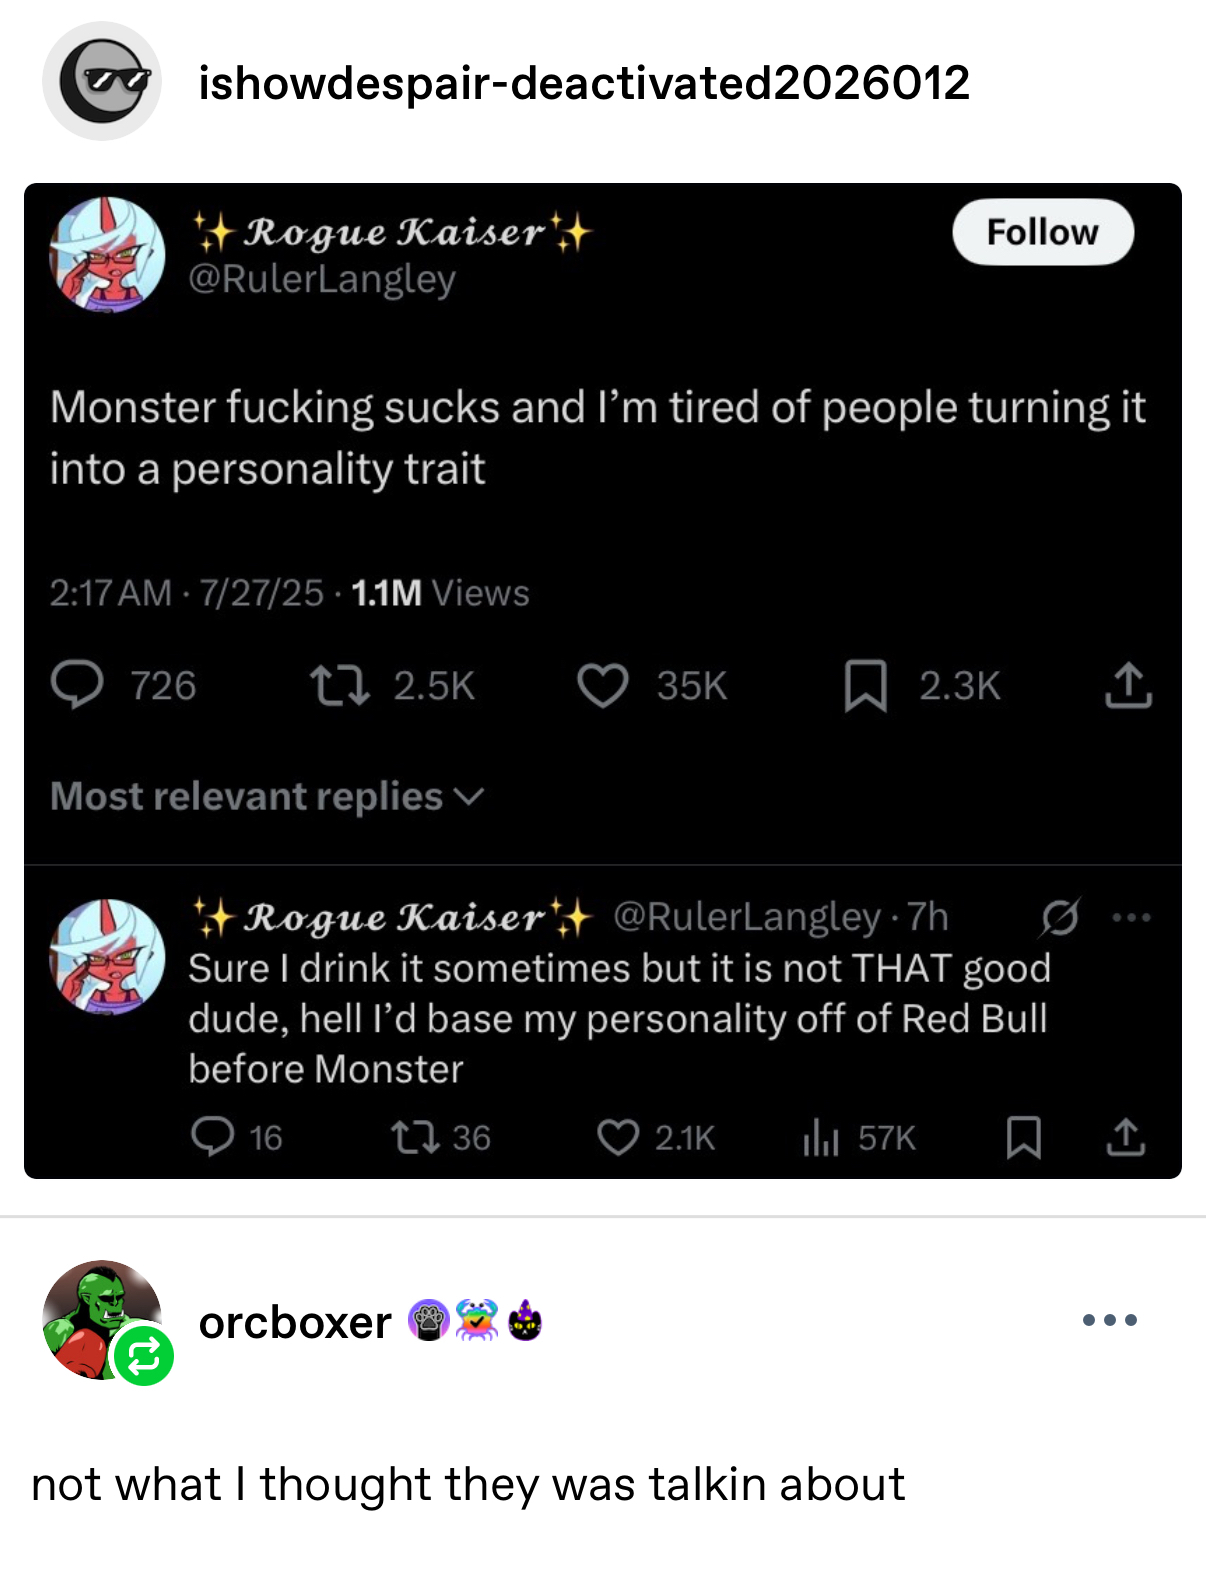Click the retweet icon showing 2.5K
This screenshot has height=1569, width=1206.
(x=340, y=686)
